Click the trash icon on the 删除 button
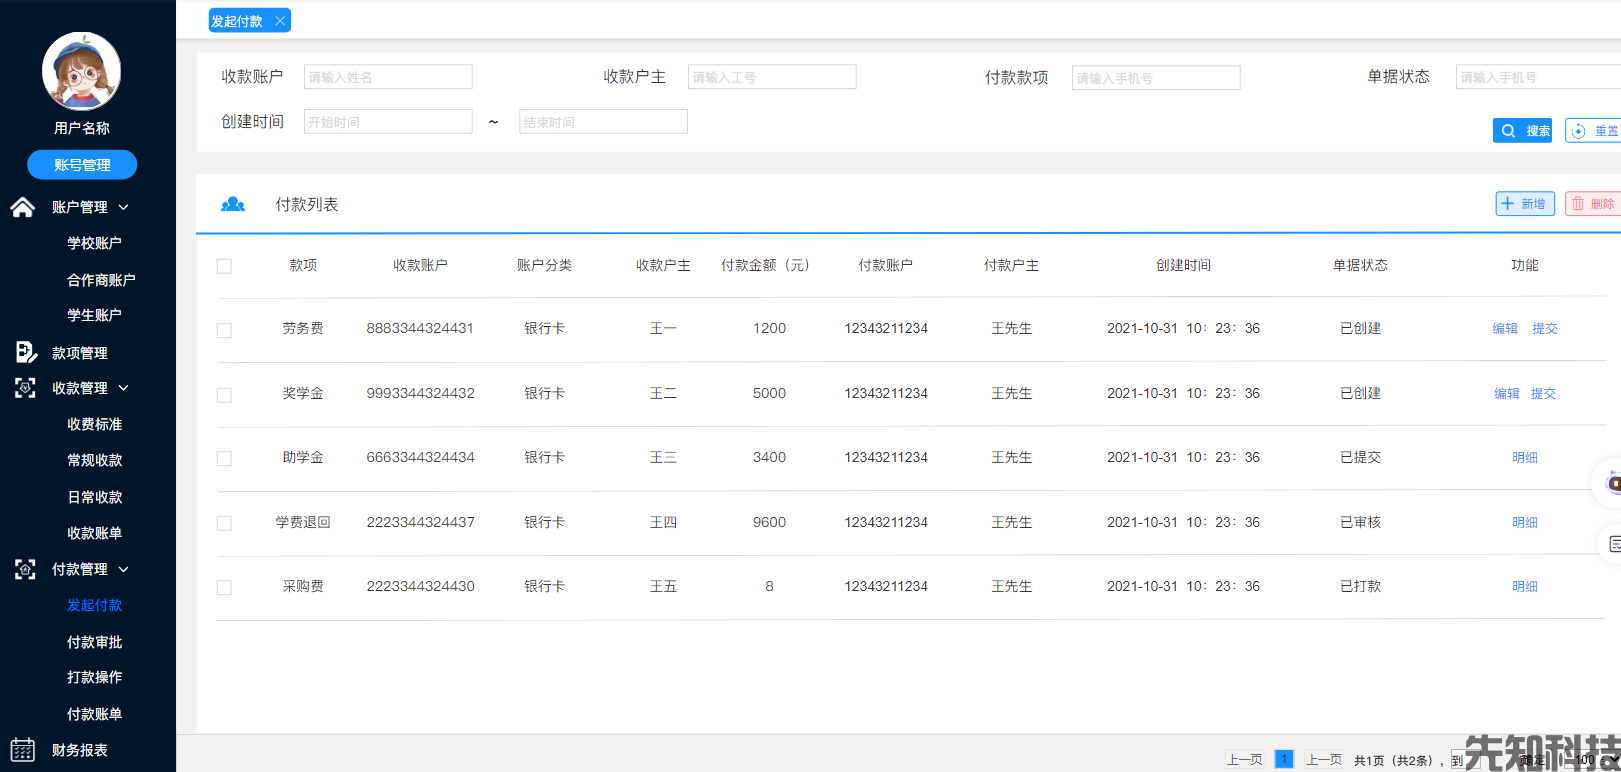 point(1578,204)
